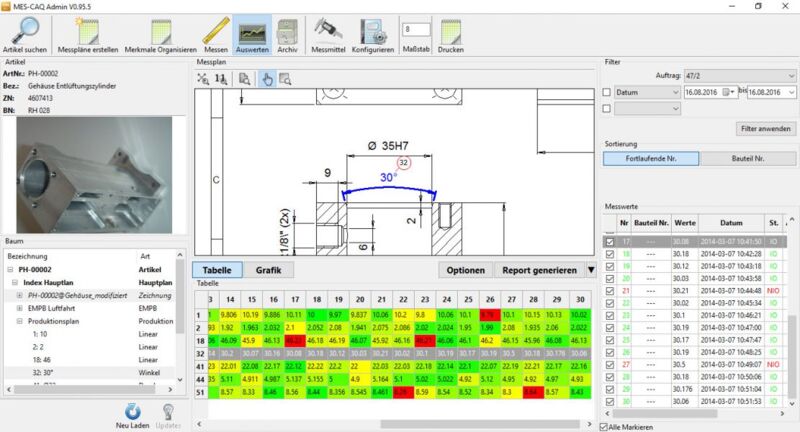800x432 pixels.
Task: Open the second filter criteria dropdown
Action: 647,109
